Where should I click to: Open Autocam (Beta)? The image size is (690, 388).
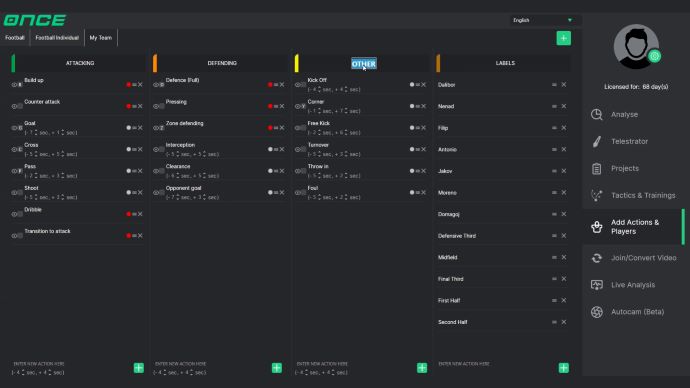pyautogui.click(x=637, y=312)
